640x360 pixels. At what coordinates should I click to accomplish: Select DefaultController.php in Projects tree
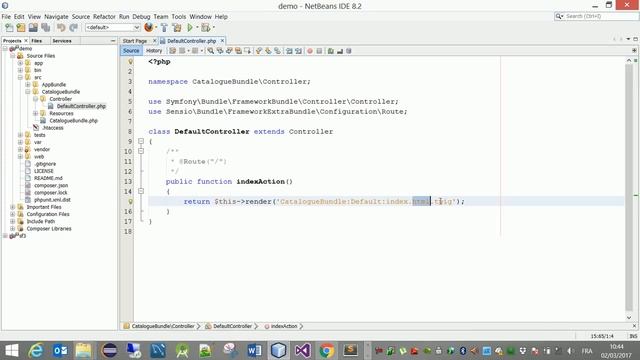point(81,106)
